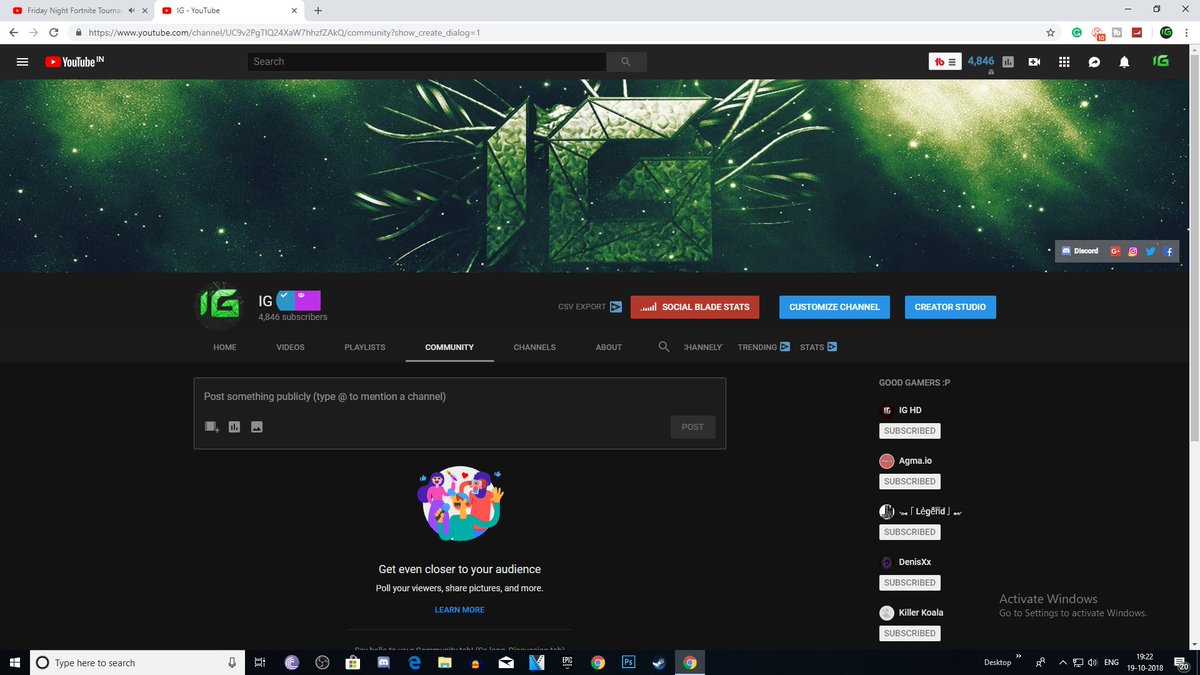
Task: Click the browser address bar URL
Action: 284,32
